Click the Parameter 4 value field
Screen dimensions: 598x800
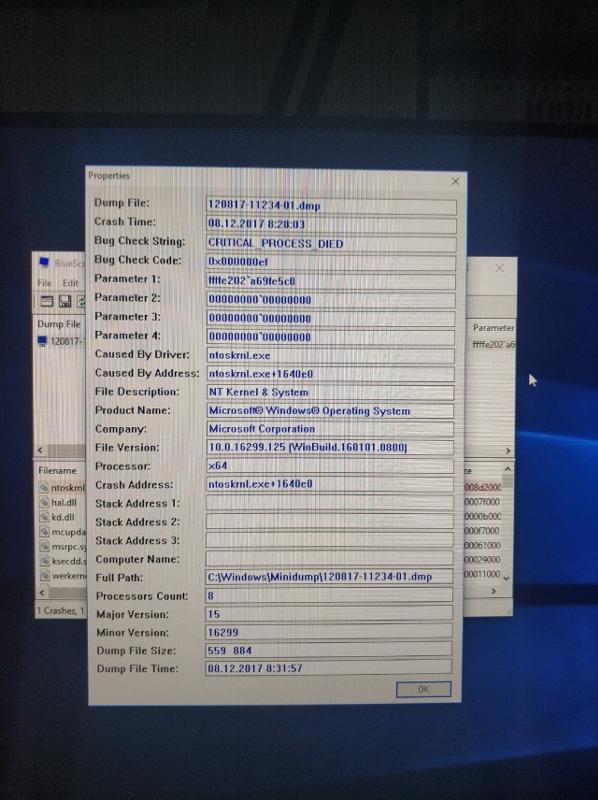[x=330, y=337]
